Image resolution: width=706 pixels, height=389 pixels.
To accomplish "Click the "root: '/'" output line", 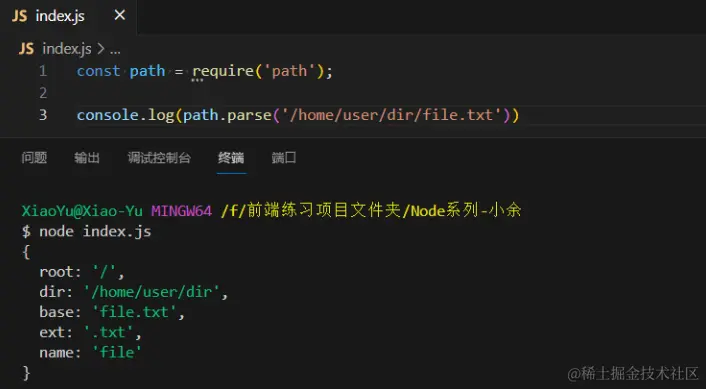I will pyautogui.click(x=81, y=272).
